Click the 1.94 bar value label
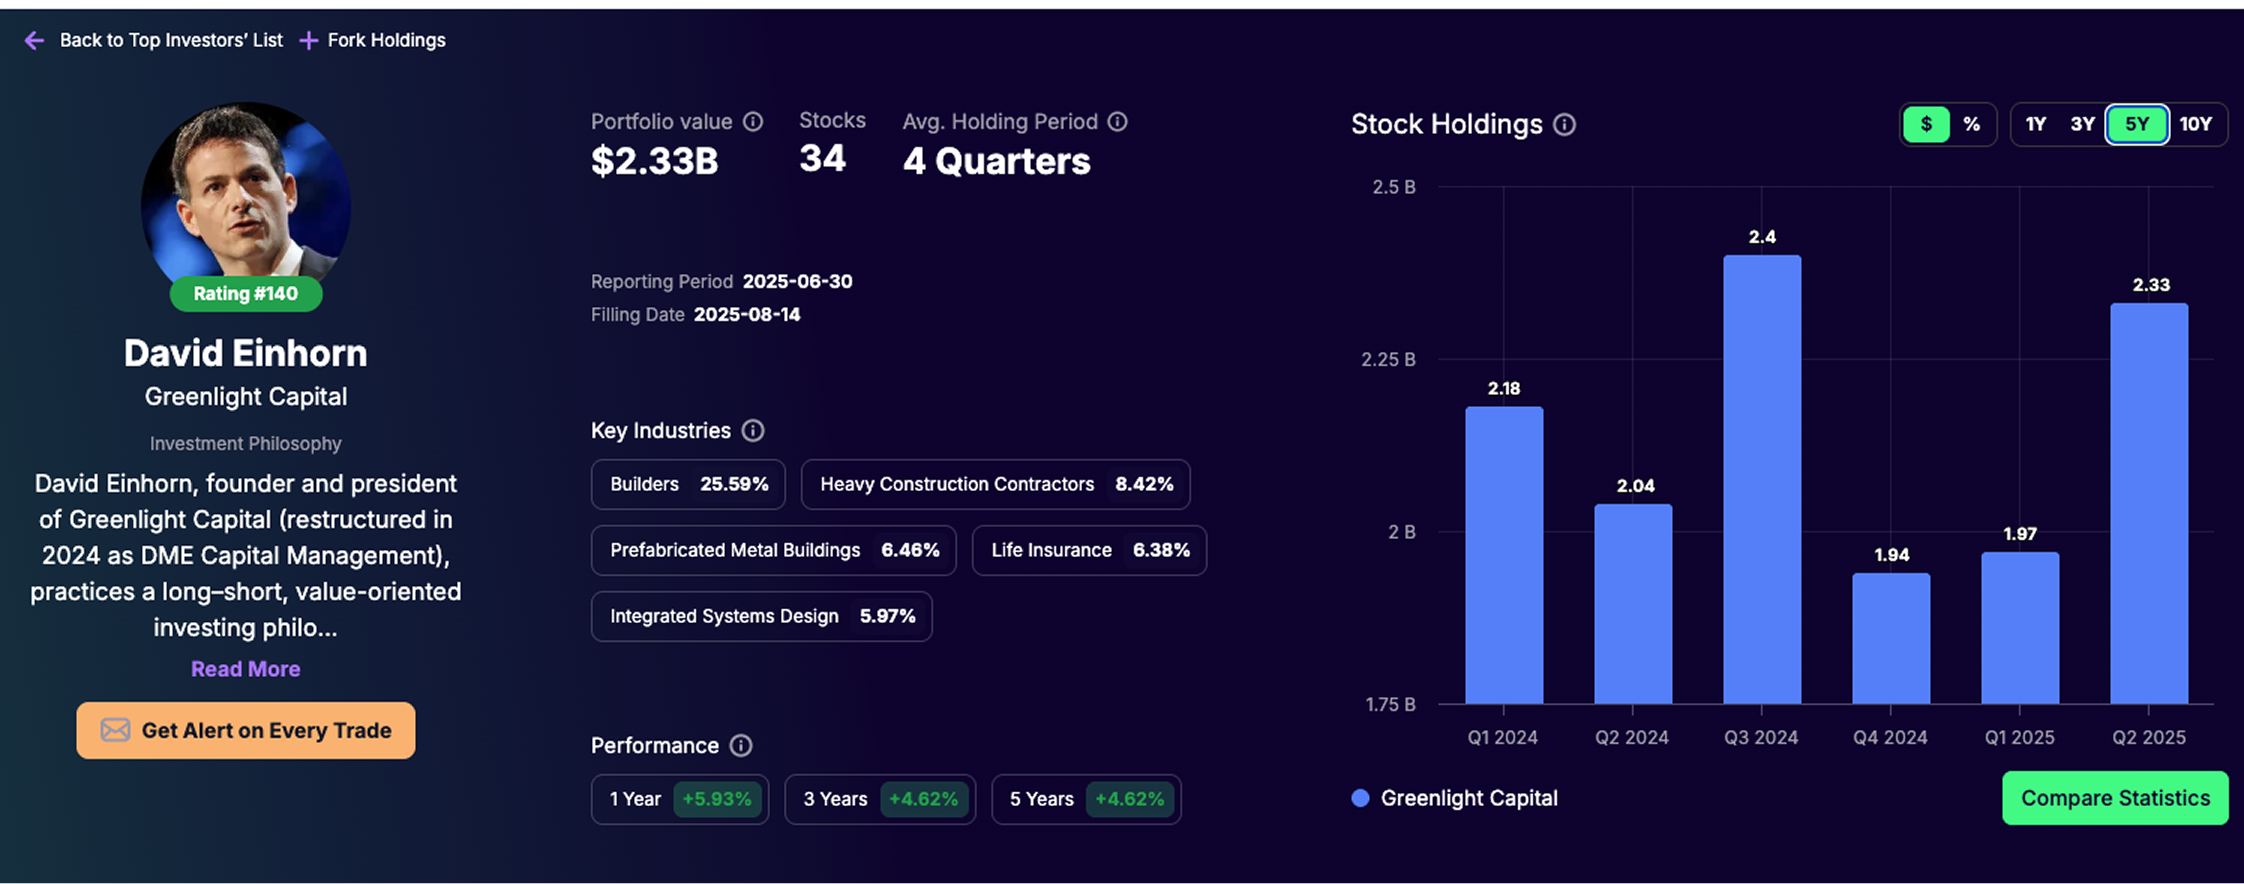Viewport: 2244px width, 884px height. [x=1892, y=555]
